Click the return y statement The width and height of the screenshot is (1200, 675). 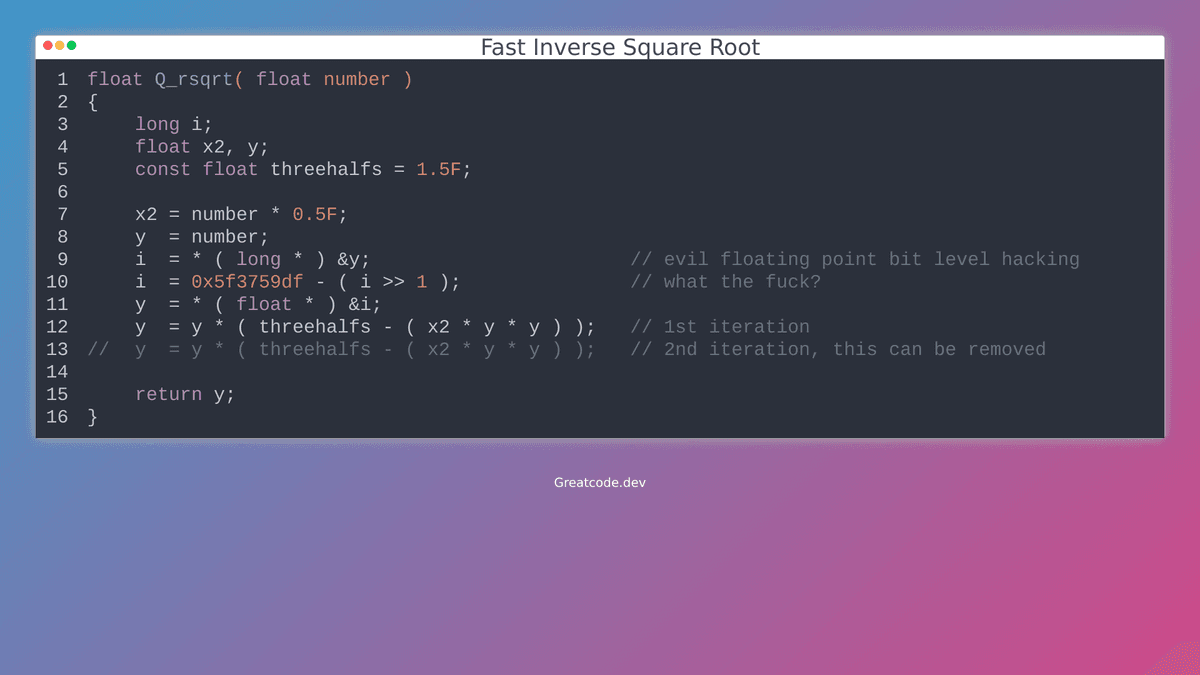(184, 394)
